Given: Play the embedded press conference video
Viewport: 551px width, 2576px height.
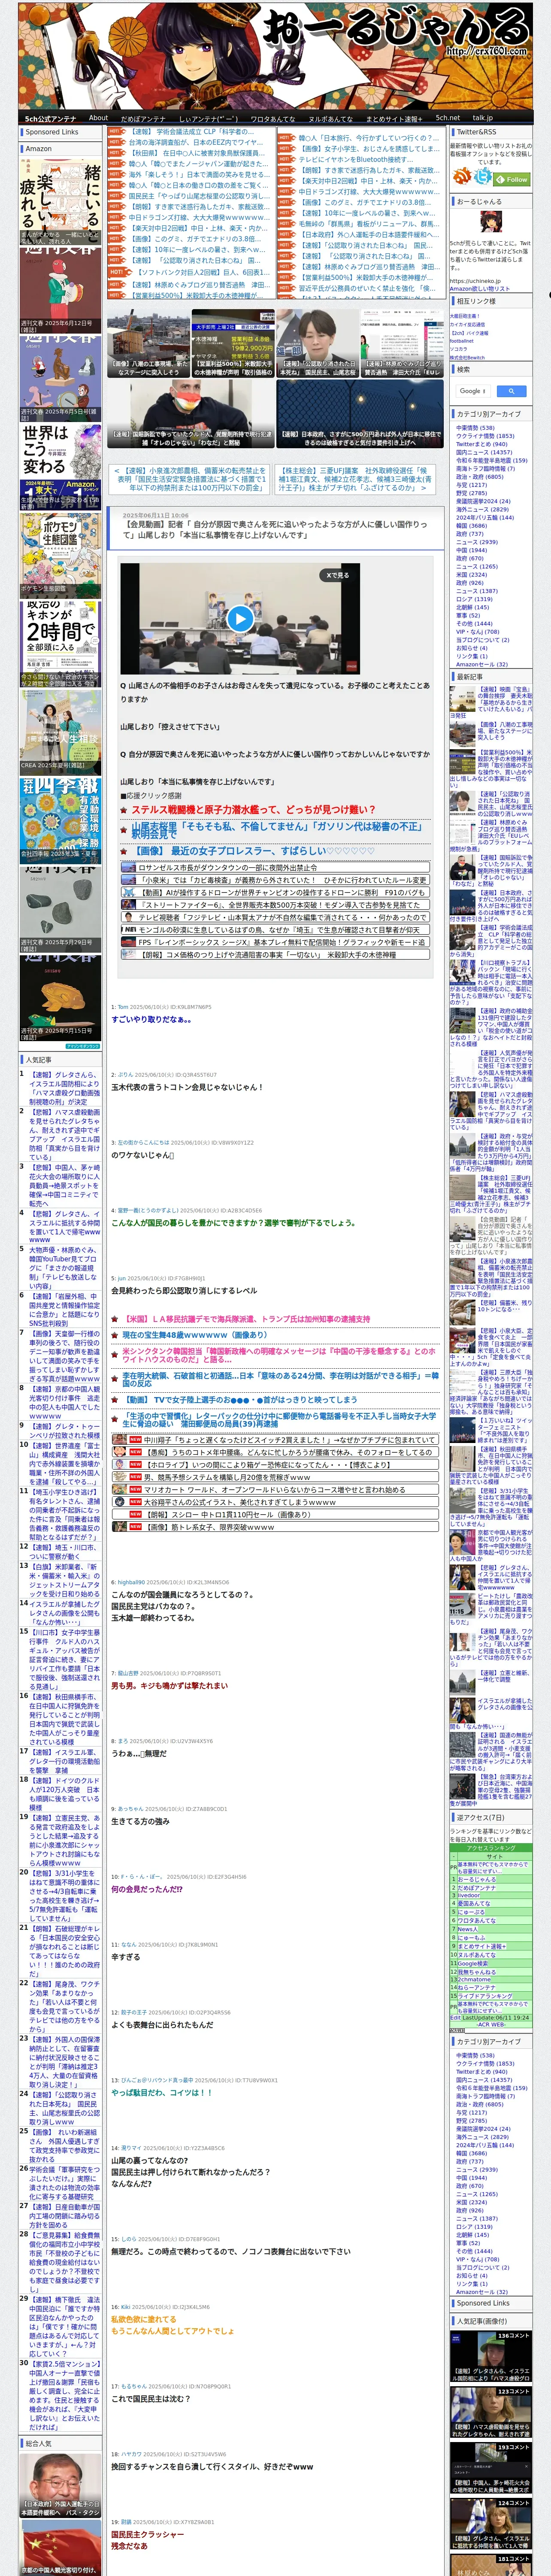Looking at the screenshot, I should pyautogui.click(x=240, y=619).
